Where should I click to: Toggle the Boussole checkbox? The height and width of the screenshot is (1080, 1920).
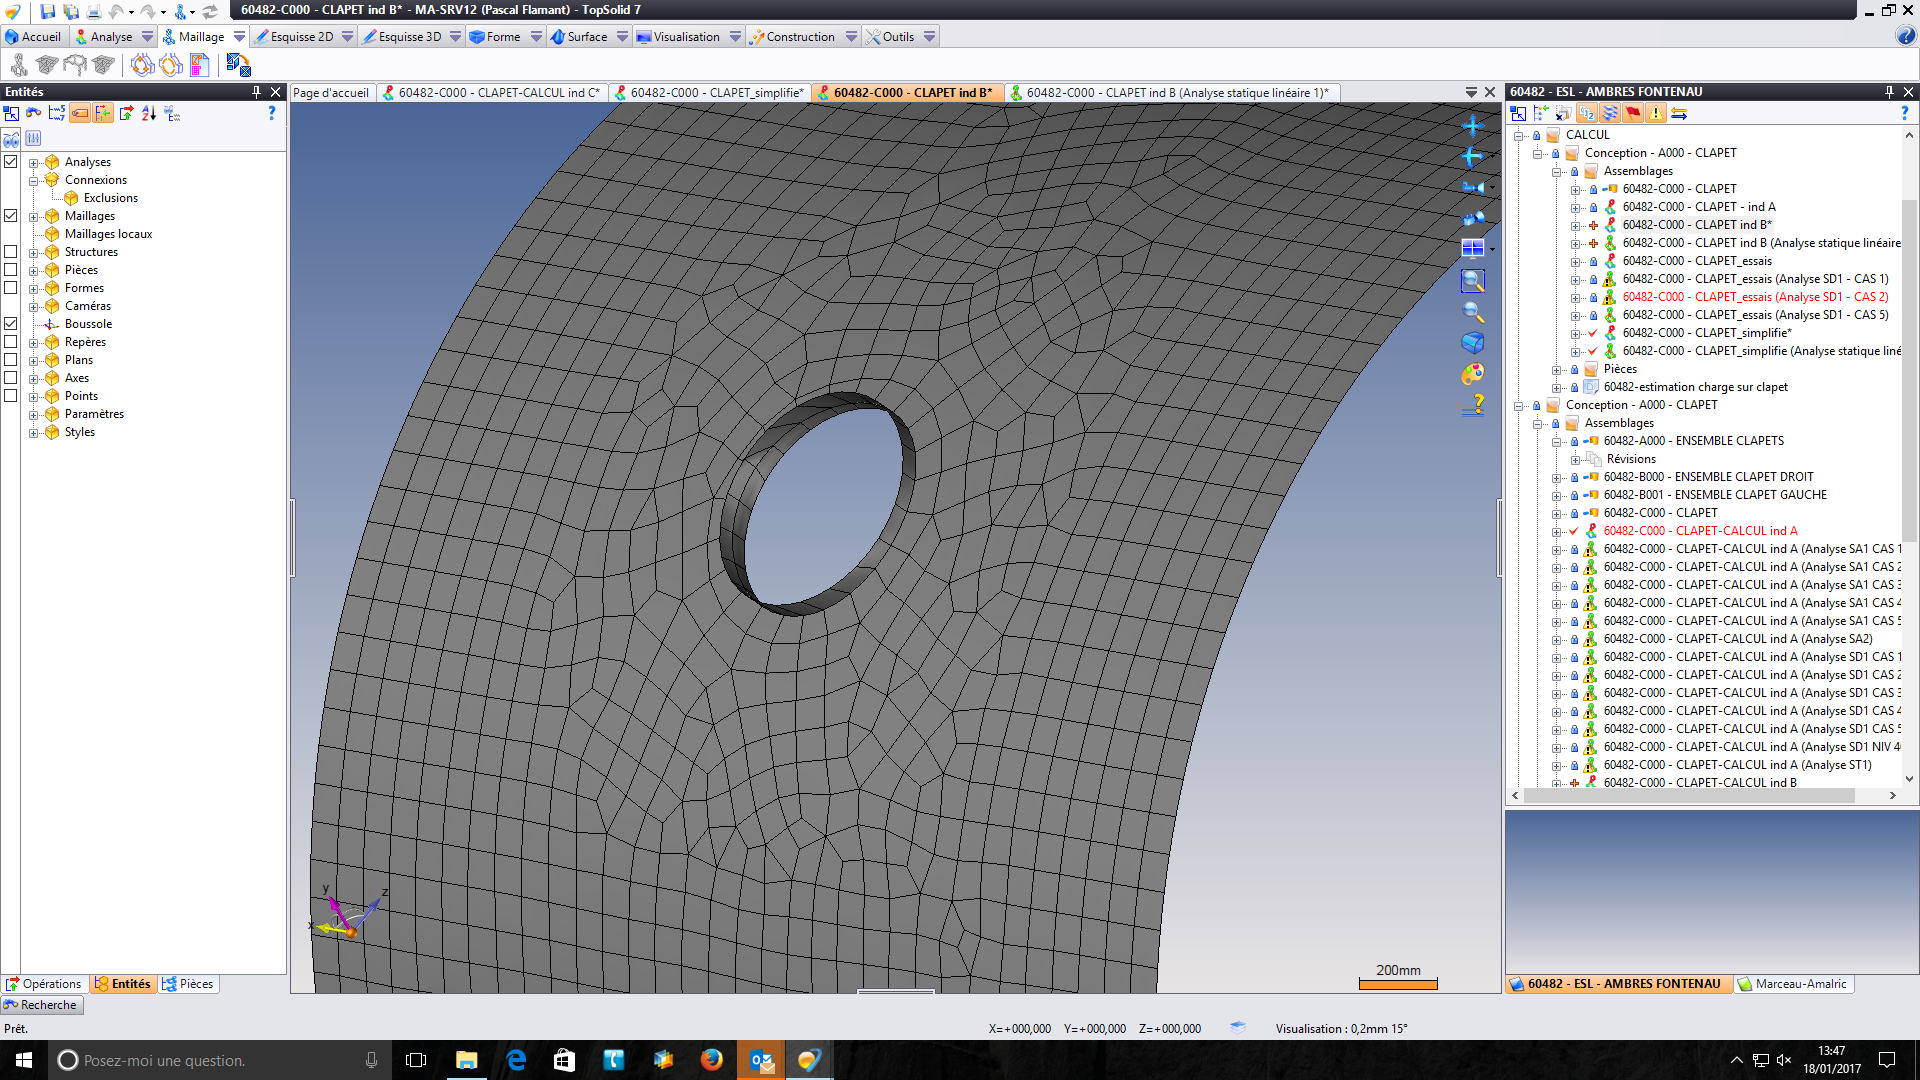click(11, 323)
